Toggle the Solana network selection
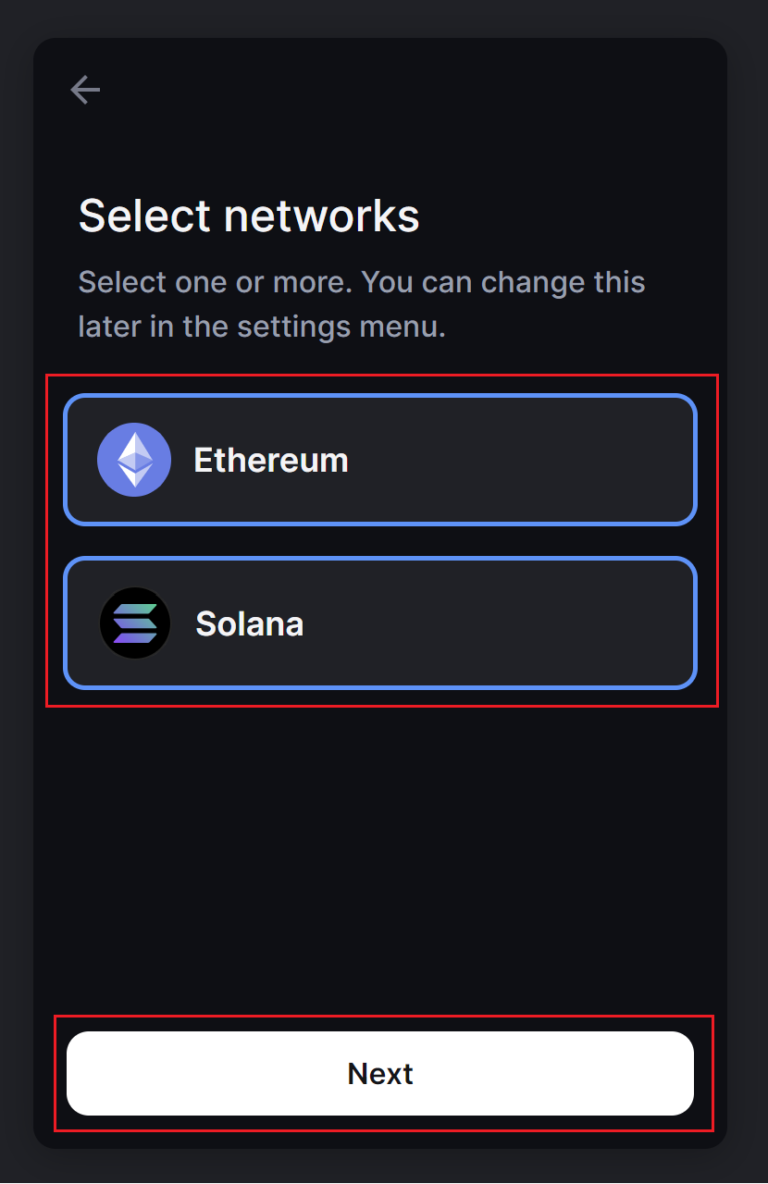Image resolution: width=768 pixels, height=1184 pixels. (x=380, y=623)
